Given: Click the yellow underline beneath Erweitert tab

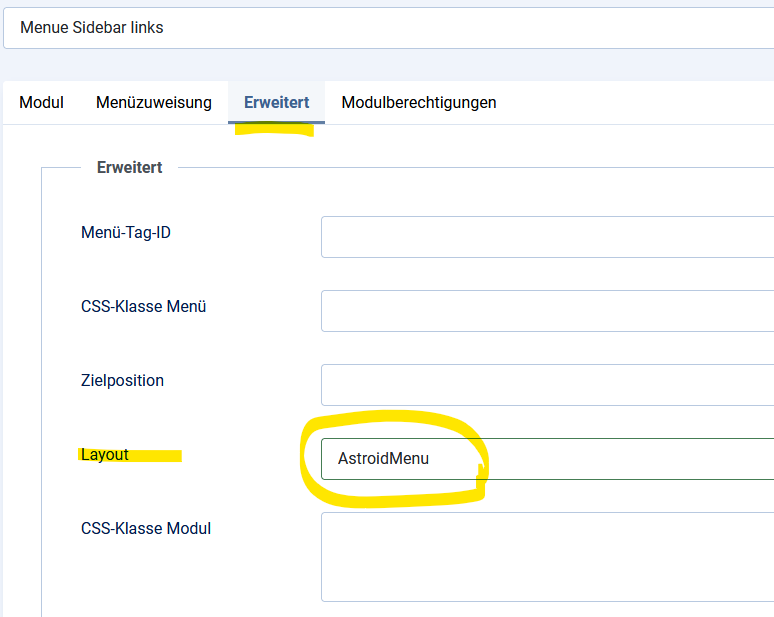Looking at the screenshot, I should [274, 130].
